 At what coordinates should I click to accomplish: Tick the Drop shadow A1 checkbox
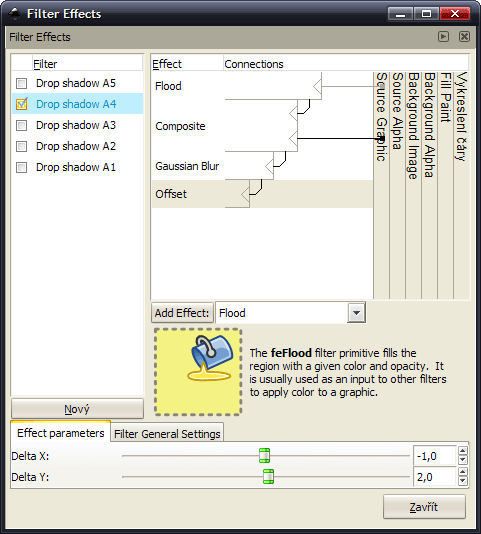coord(21,167)
